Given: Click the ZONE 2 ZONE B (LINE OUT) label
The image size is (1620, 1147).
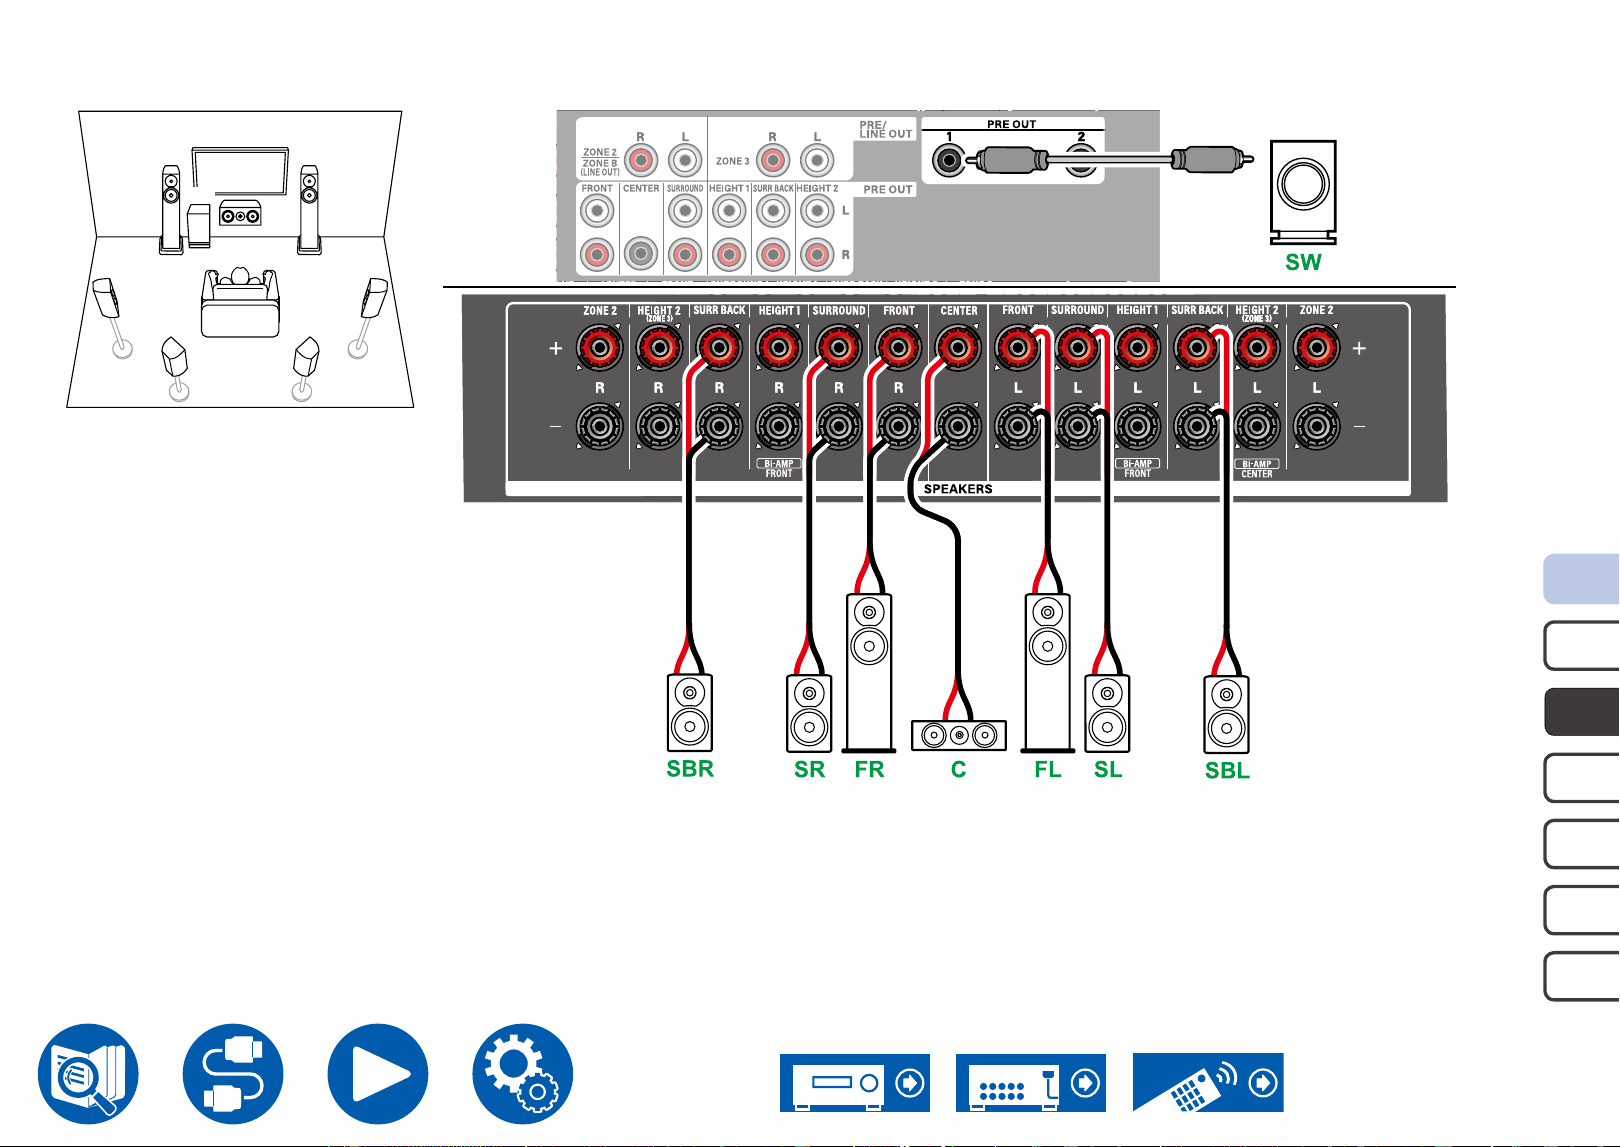Looking at the screenshot, I should pyautogui.click(x=600, y=162).
